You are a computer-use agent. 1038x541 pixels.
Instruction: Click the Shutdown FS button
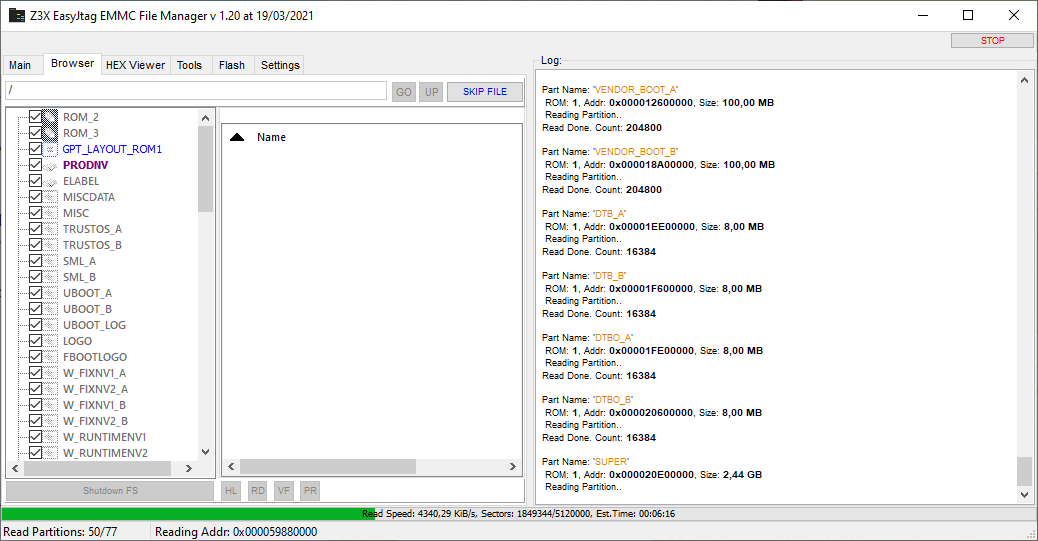(110, 491)
